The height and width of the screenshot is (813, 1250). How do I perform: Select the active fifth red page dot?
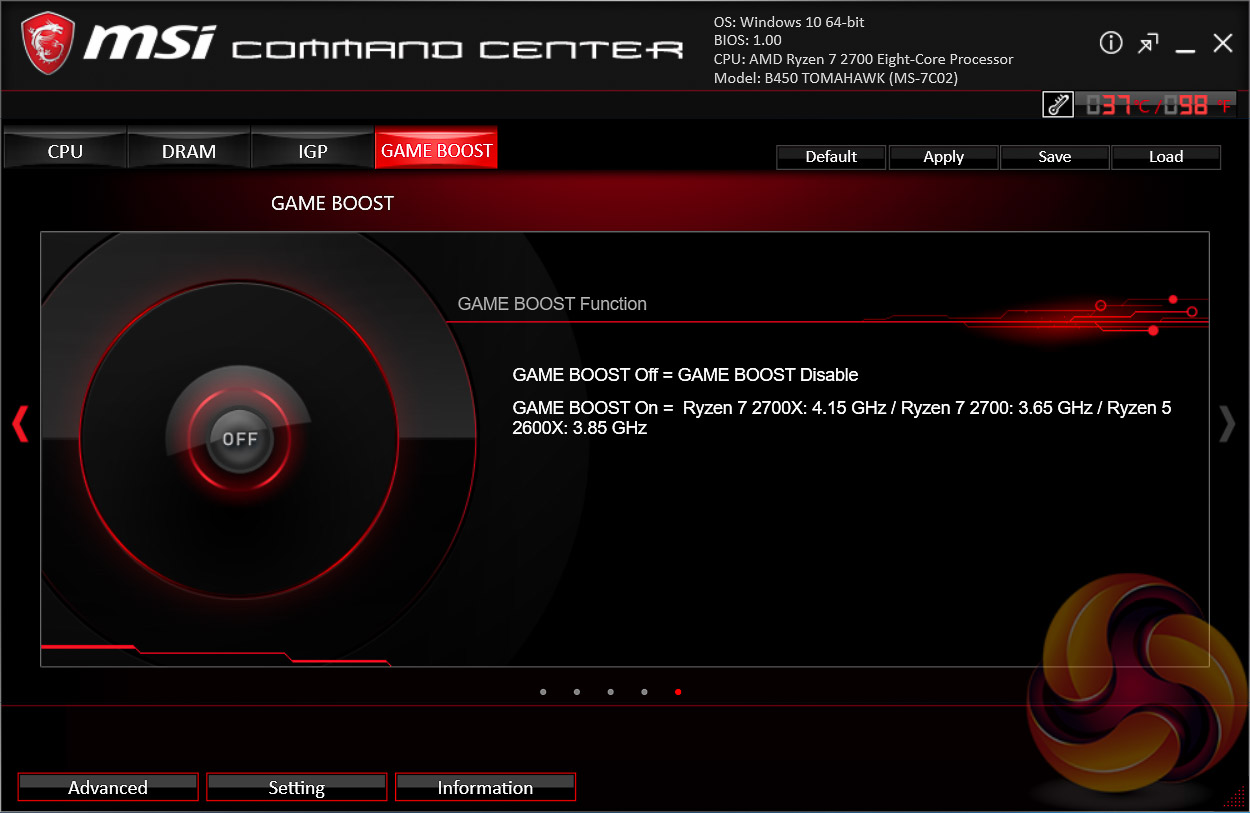coord(678,691)
